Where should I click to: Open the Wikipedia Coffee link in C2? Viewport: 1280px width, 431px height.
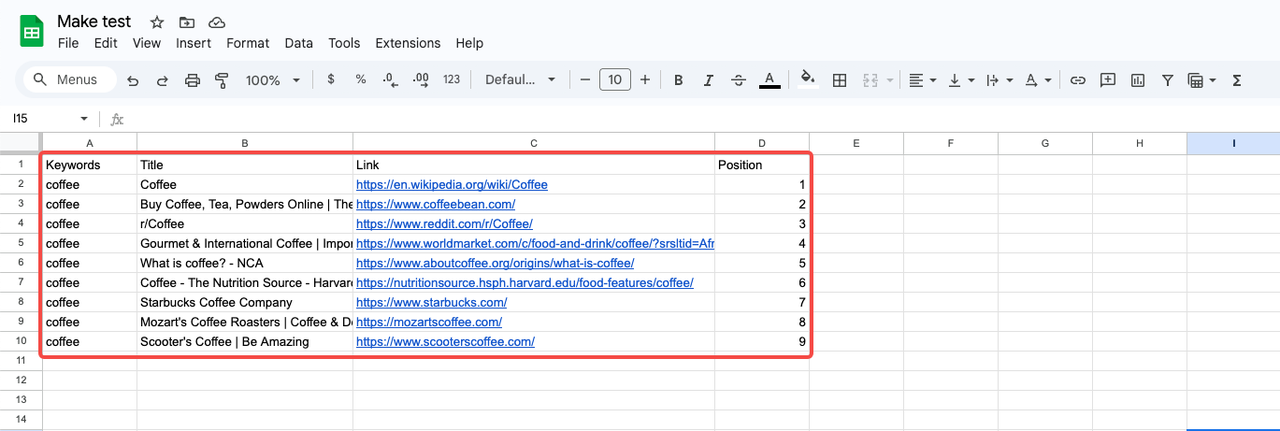click(452, 185)
